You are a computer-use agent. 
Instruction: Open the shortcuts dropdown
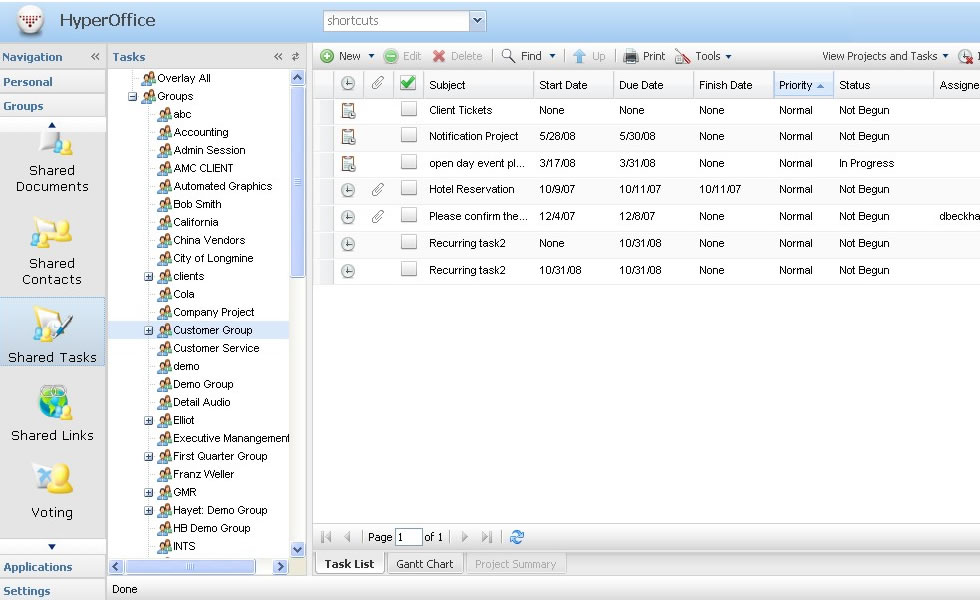click(x=478, y=21)
